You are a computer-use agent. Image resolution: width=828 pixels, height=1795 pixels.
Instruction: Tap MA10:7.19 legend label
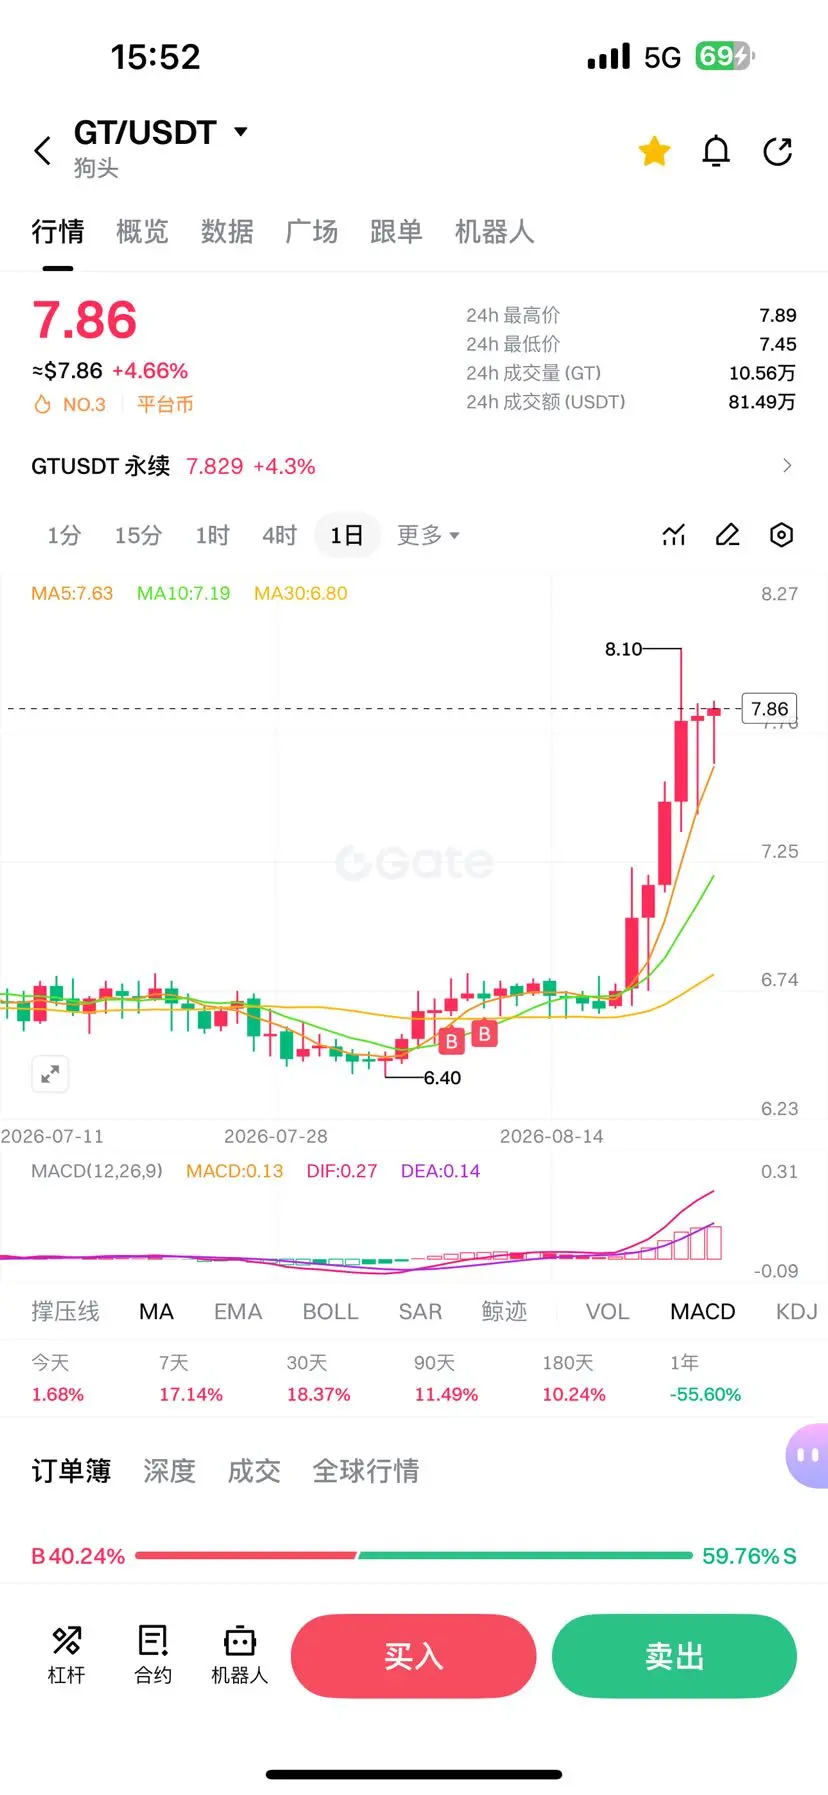183,593
